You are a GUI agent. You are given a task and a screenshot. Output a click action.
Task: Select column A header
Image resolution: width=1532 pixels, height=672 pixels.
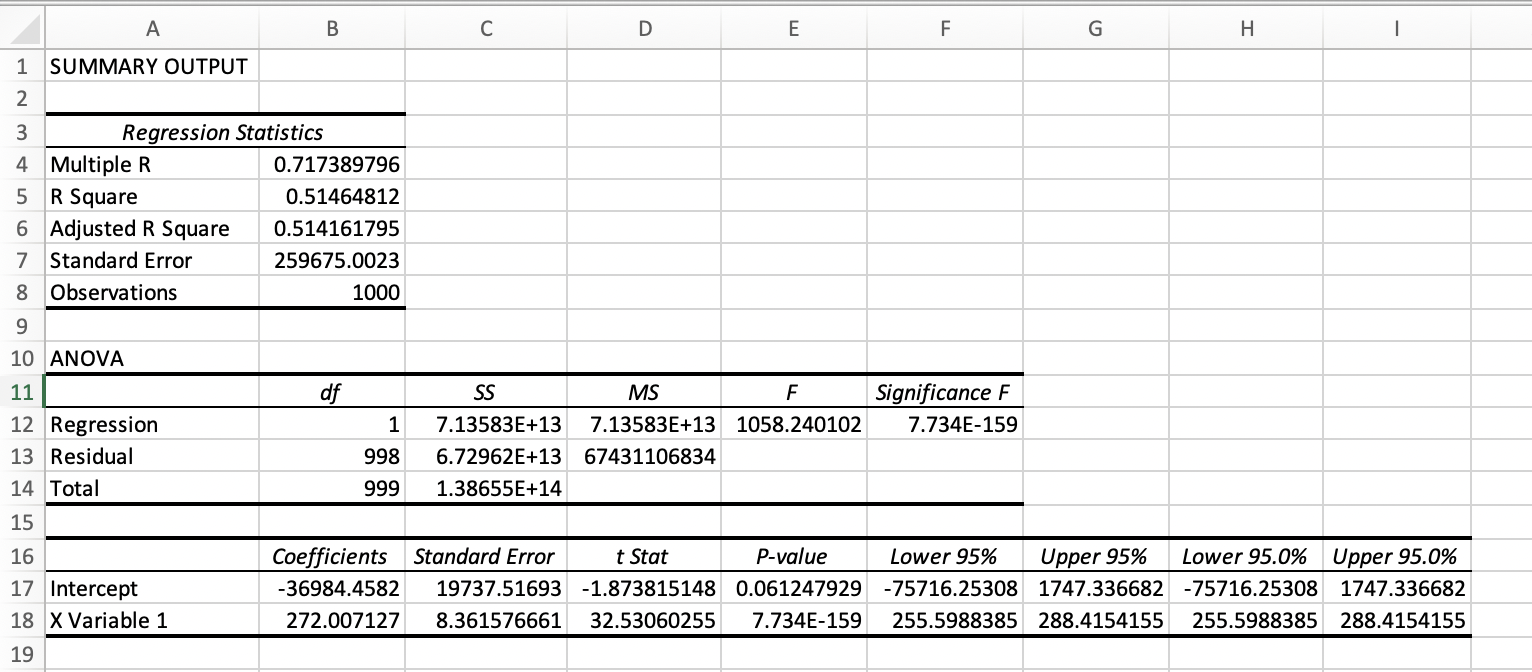tap(153, 29)
